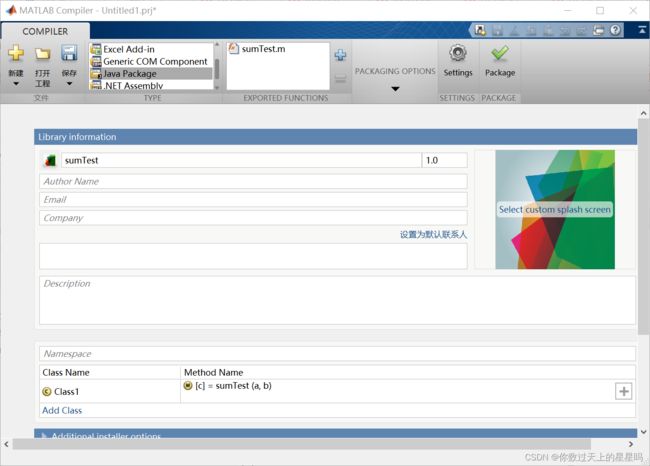Edit the library name sumTest field

pos(241,160)
